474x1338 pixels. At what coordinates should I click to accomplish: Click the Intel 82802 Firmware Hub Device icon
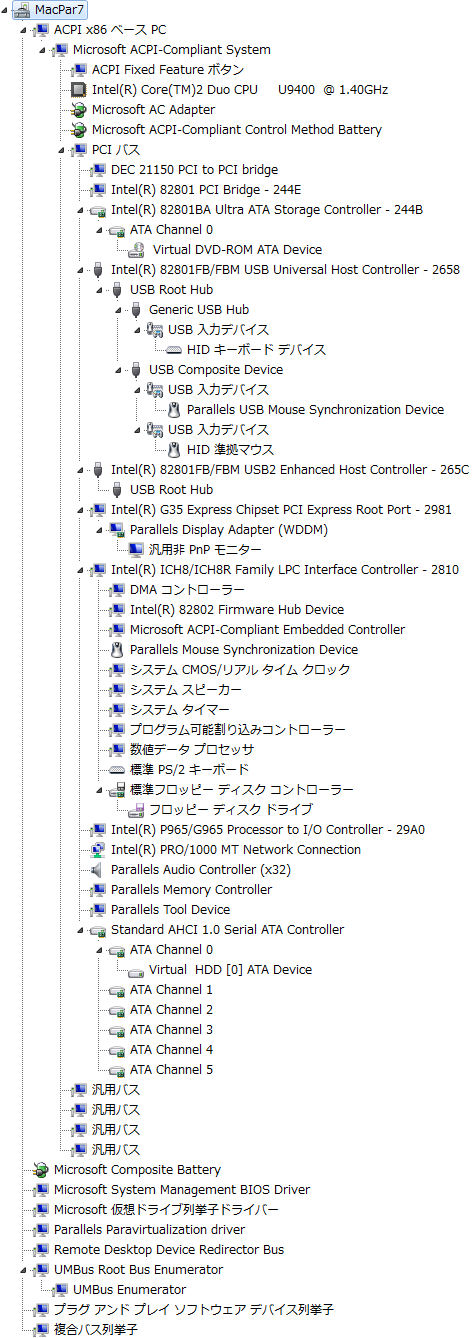point(117,610)
